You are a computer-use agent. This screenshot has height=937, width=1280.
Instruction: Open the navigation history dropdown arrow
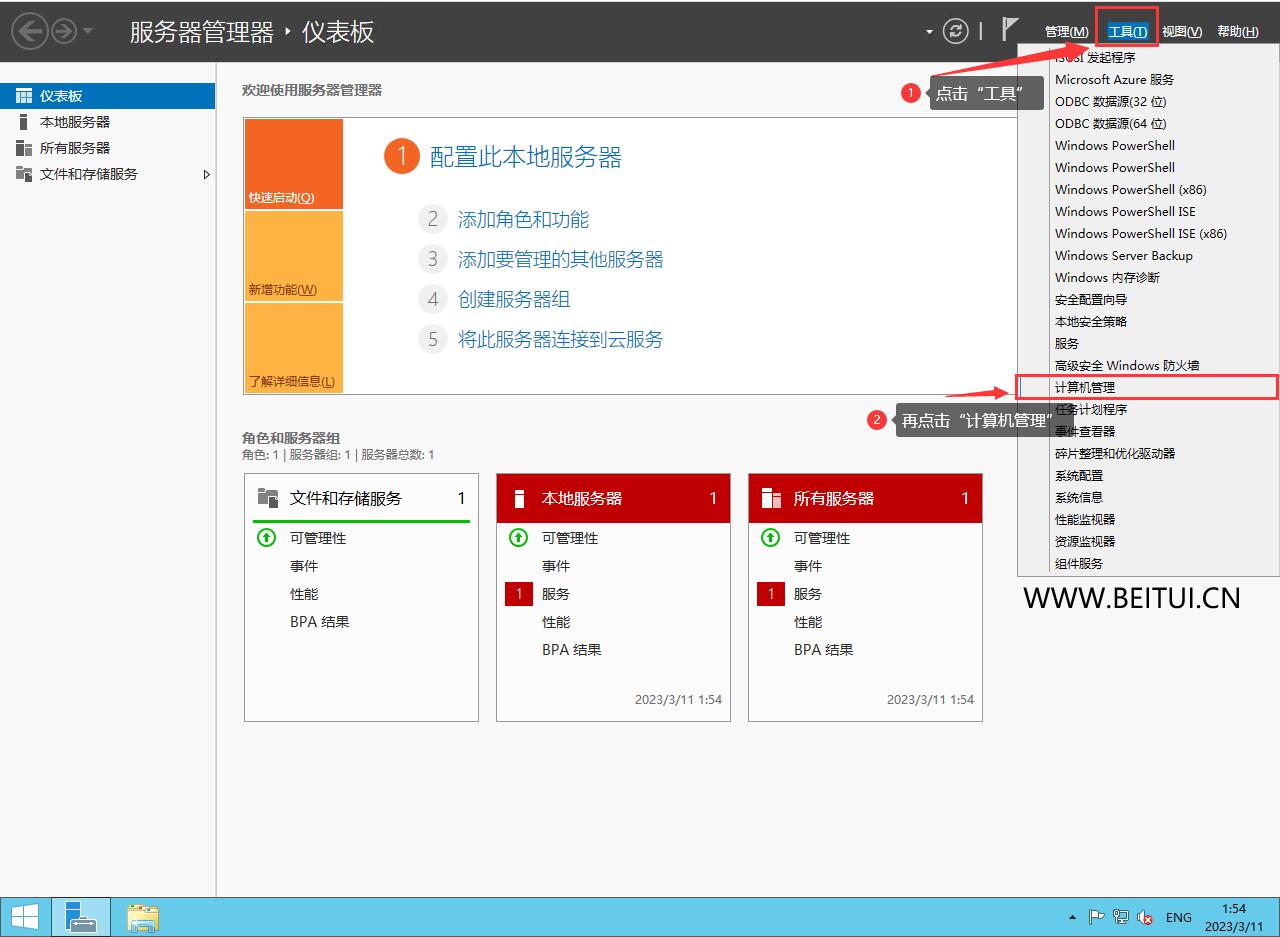click(88, 31)
